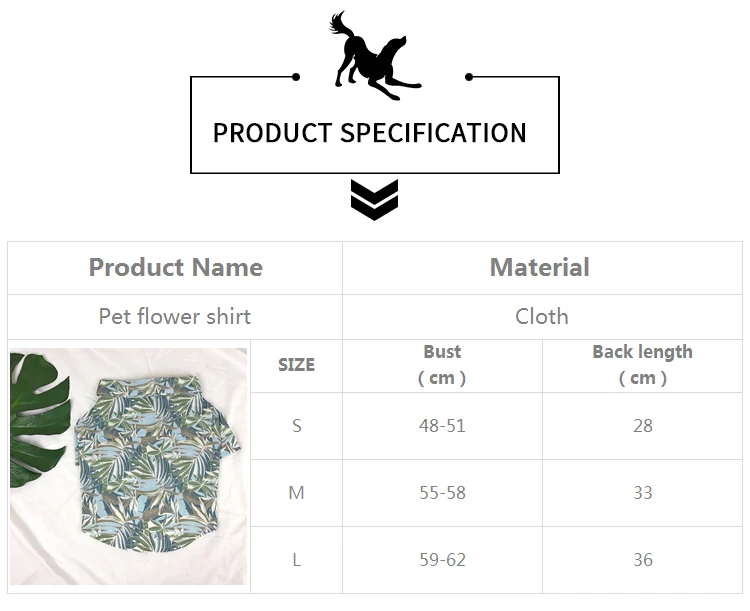750x611 pixels.
Task: Click the Pet flower shirt text
Action: [175, 317]
